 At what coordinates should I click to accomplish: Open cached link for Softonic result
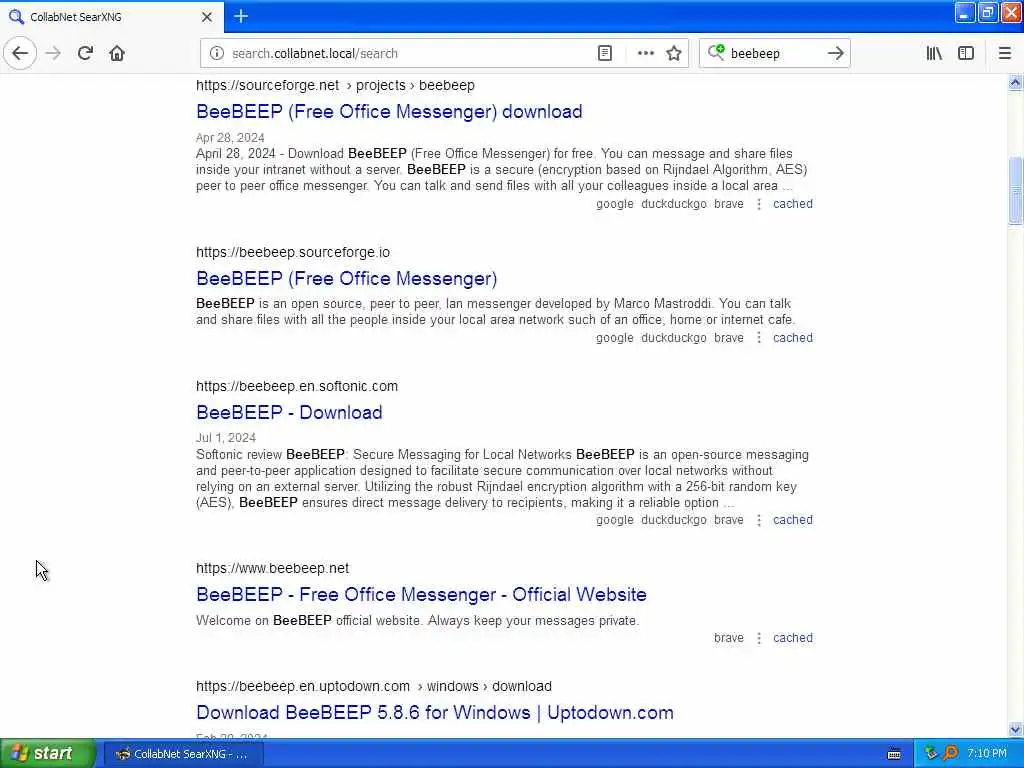click(793, 520)
